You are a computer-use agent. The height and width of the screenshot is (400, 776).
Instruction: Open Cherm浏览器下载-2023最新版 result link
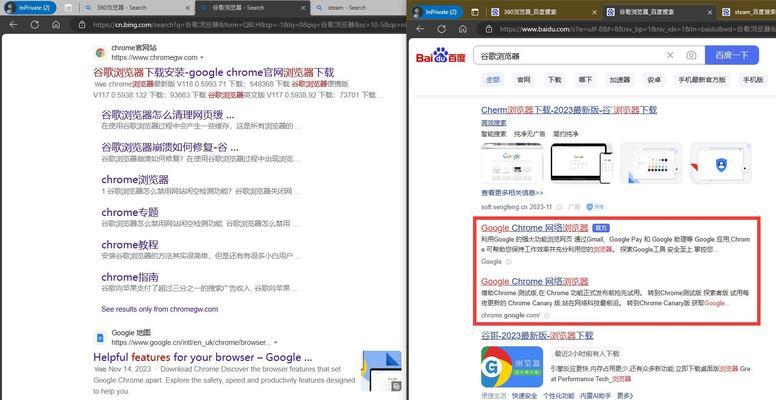click(569, 110)
